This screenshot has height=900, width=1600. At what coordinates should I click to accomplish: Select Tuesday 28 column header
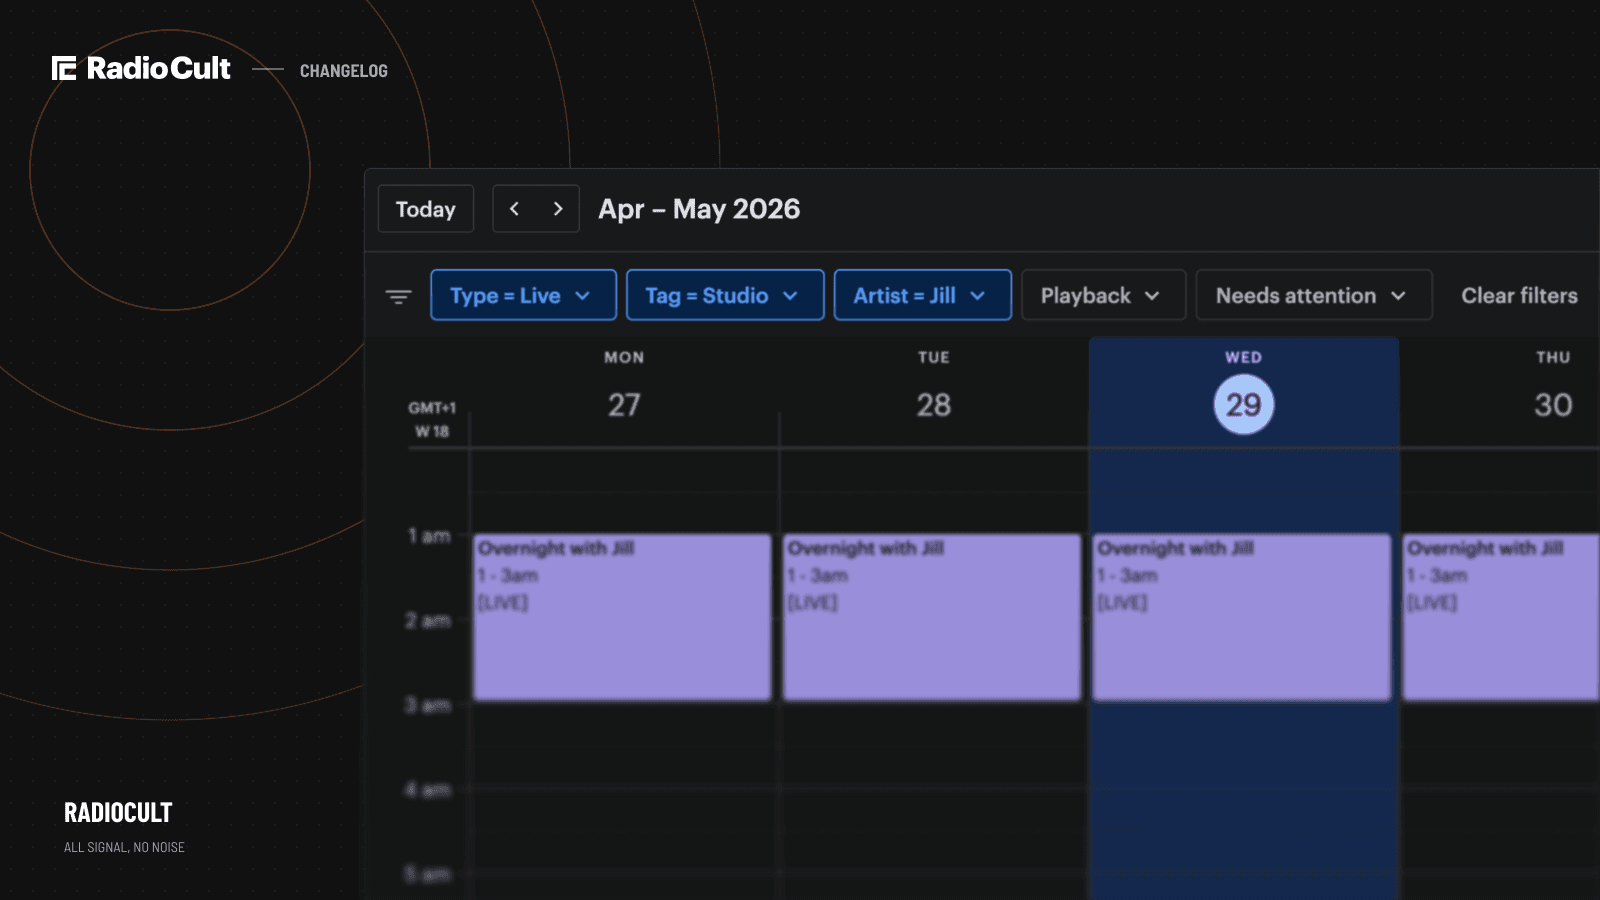[934, 388]
